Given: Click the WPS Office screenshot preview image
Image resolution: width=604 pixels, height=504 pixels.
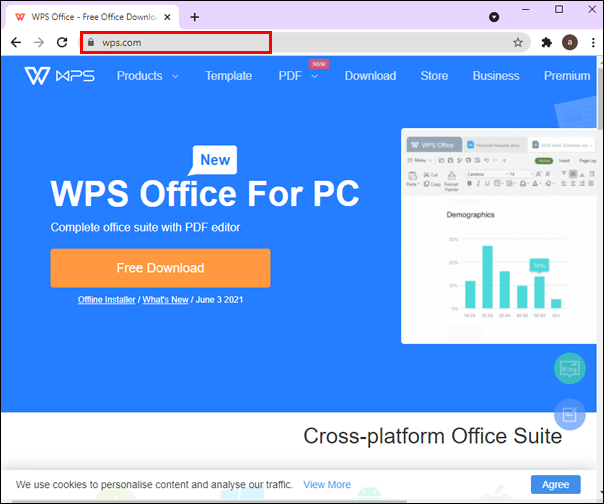Looking at the screenshot, I should (499, 236).
